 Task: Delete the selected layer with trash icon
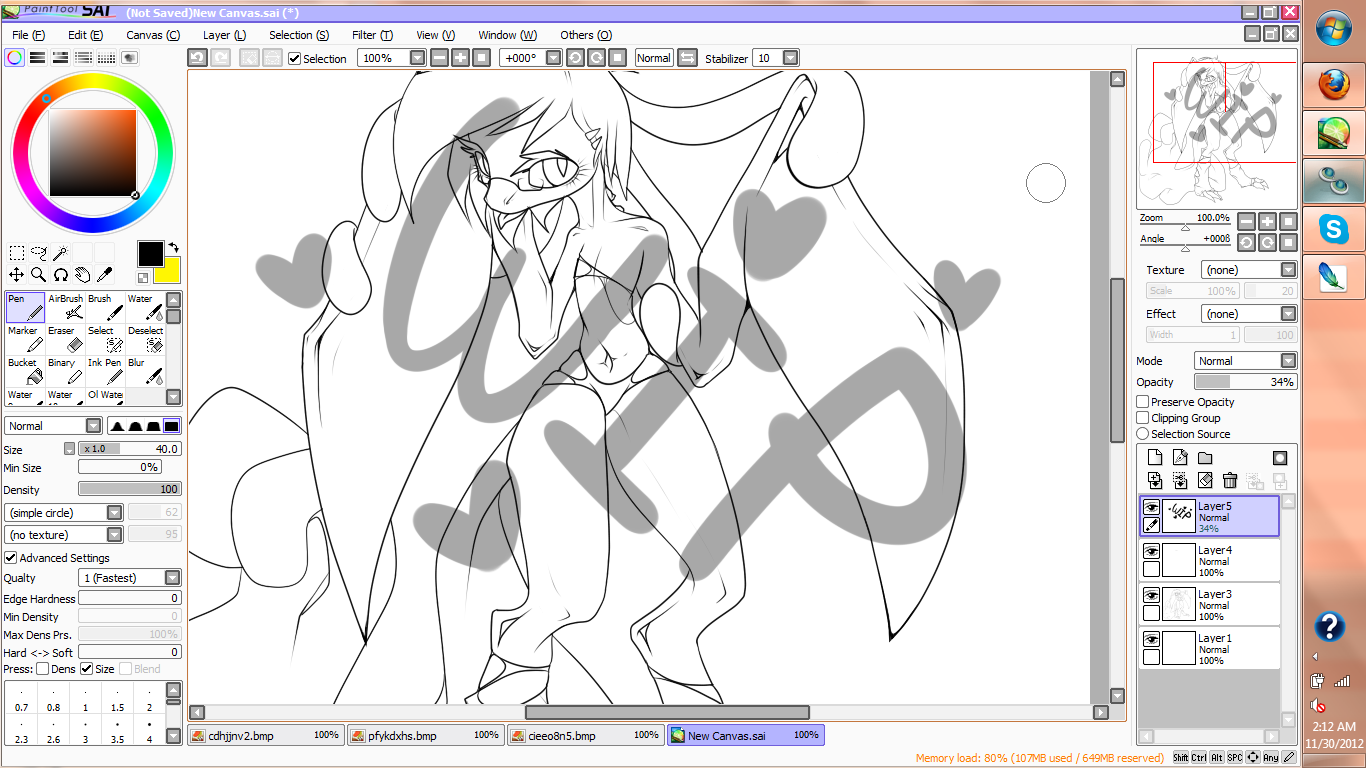[x=1230, y=481]
